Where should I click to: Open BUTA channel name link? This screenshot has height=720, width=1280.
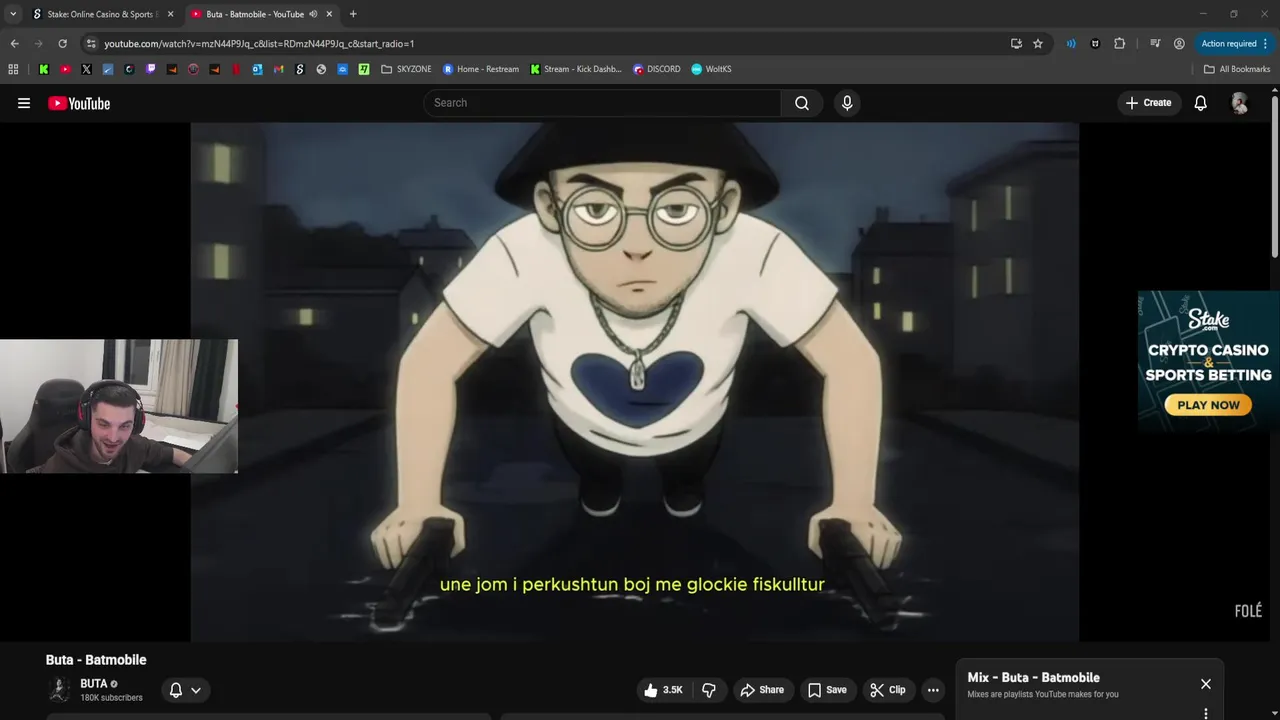coord(93,684)
